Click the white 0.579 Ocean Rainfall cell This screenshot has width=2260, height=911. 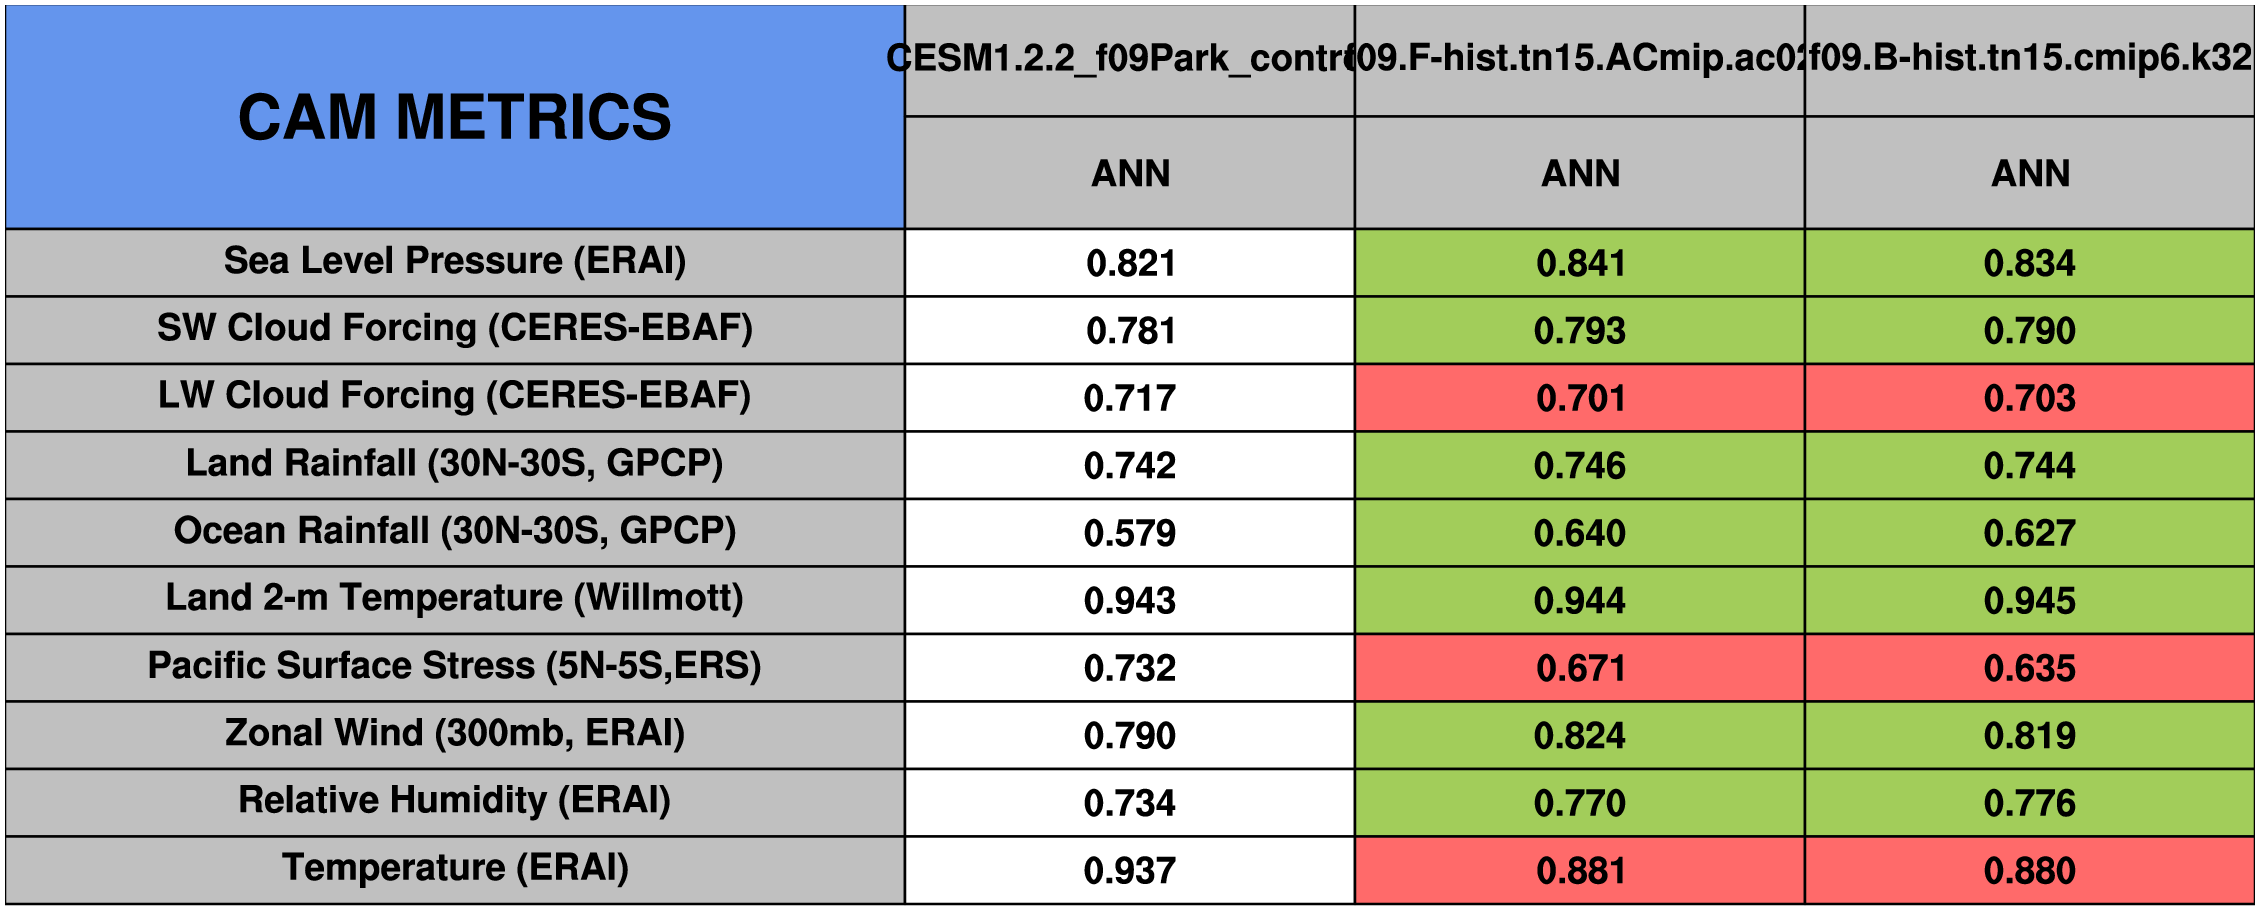click(1130, 533)
